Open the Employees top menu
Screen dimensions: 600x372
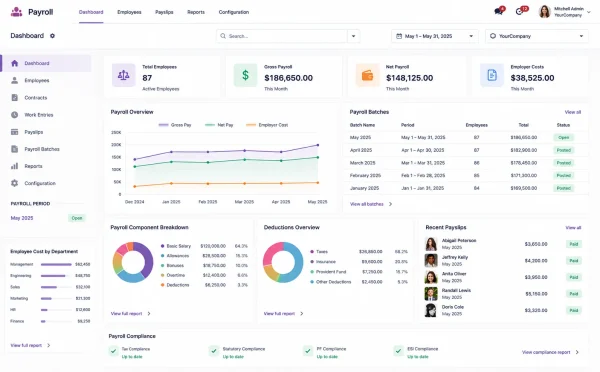click(x=129, y=12)
